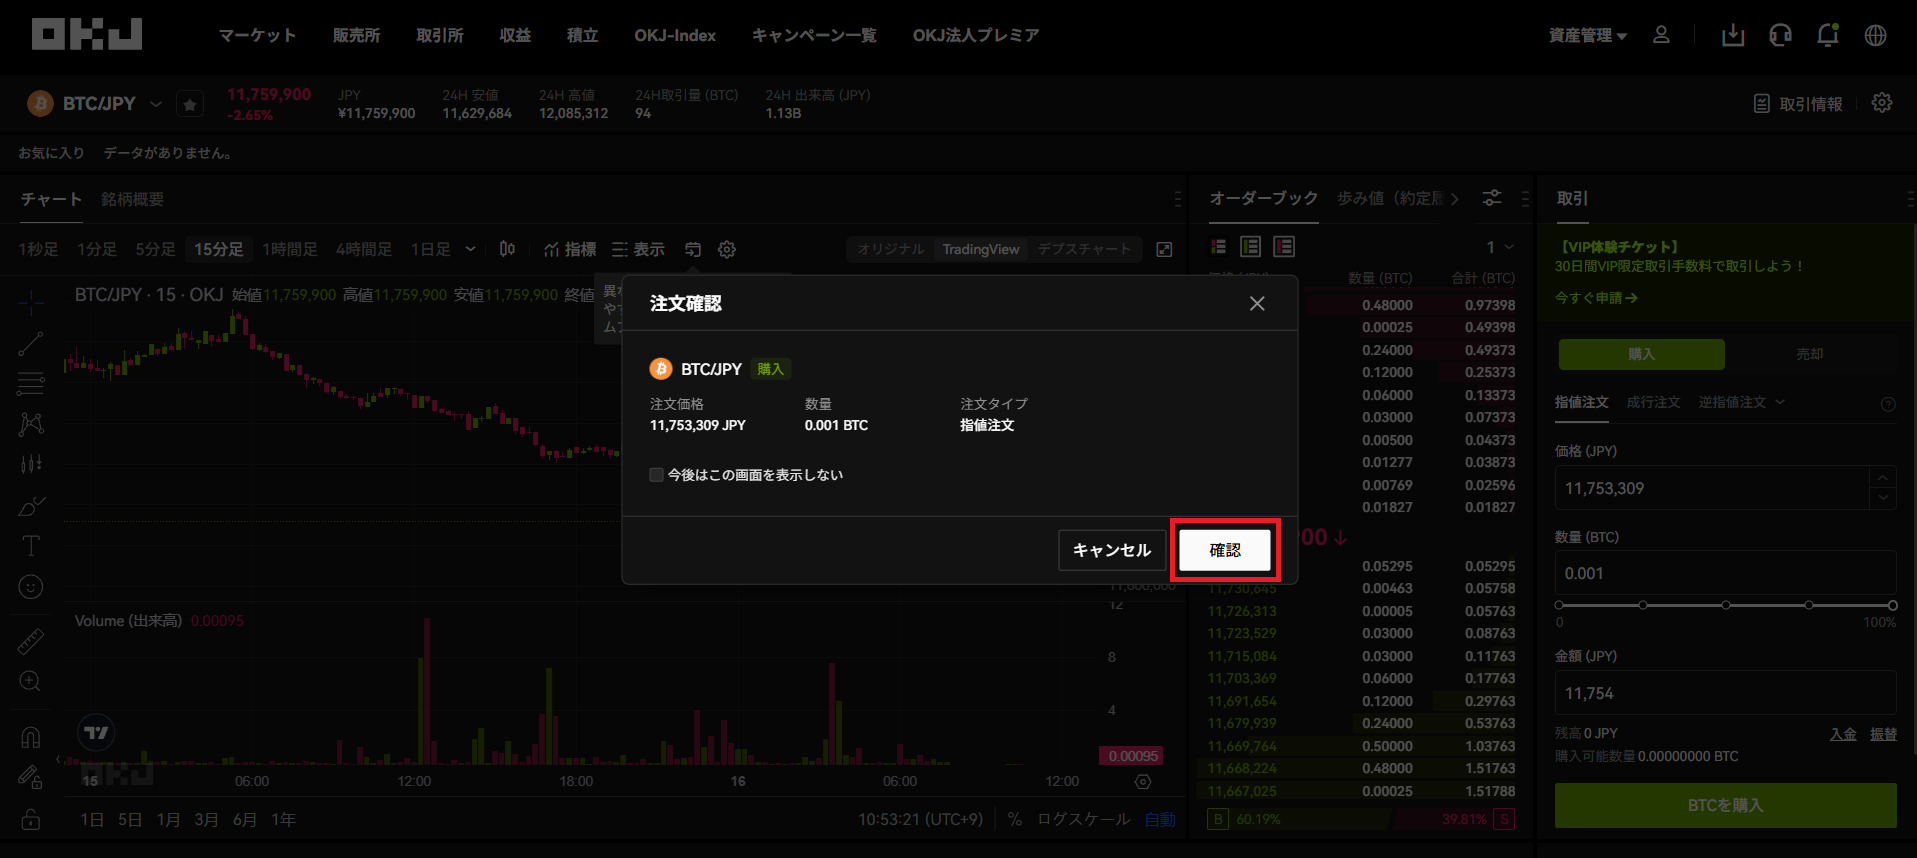
Task: Switch order side to 売却
Action: [x=1810, y=354]
